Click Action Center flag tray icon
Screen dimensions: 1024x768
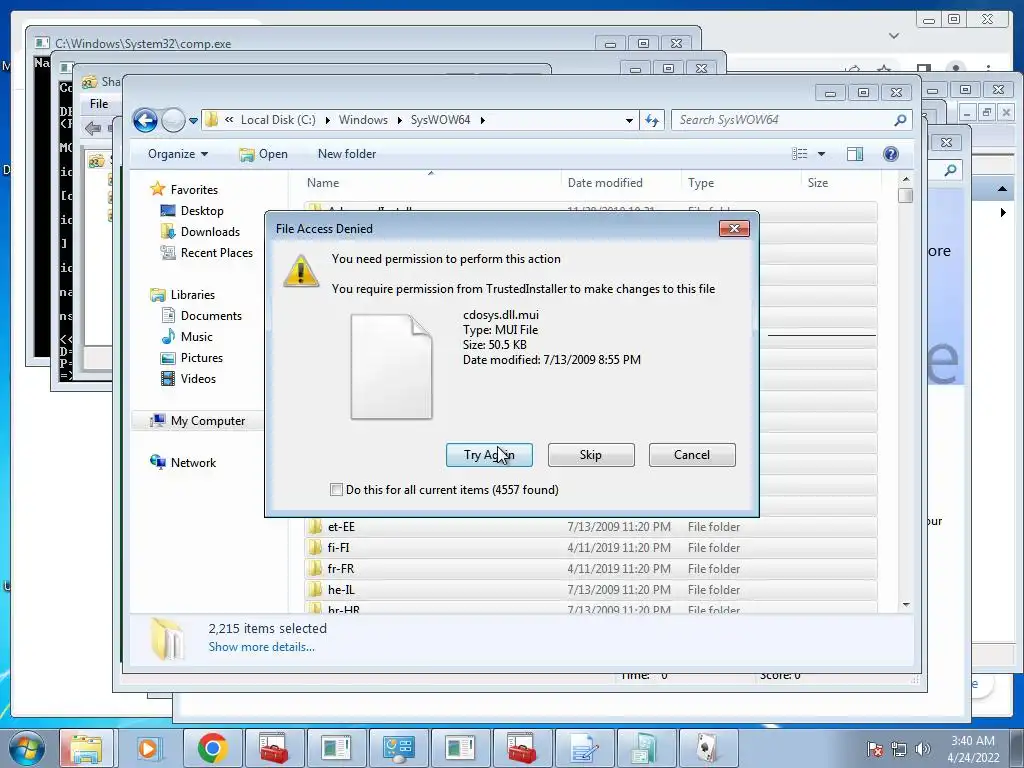click(x=875, y=749)
